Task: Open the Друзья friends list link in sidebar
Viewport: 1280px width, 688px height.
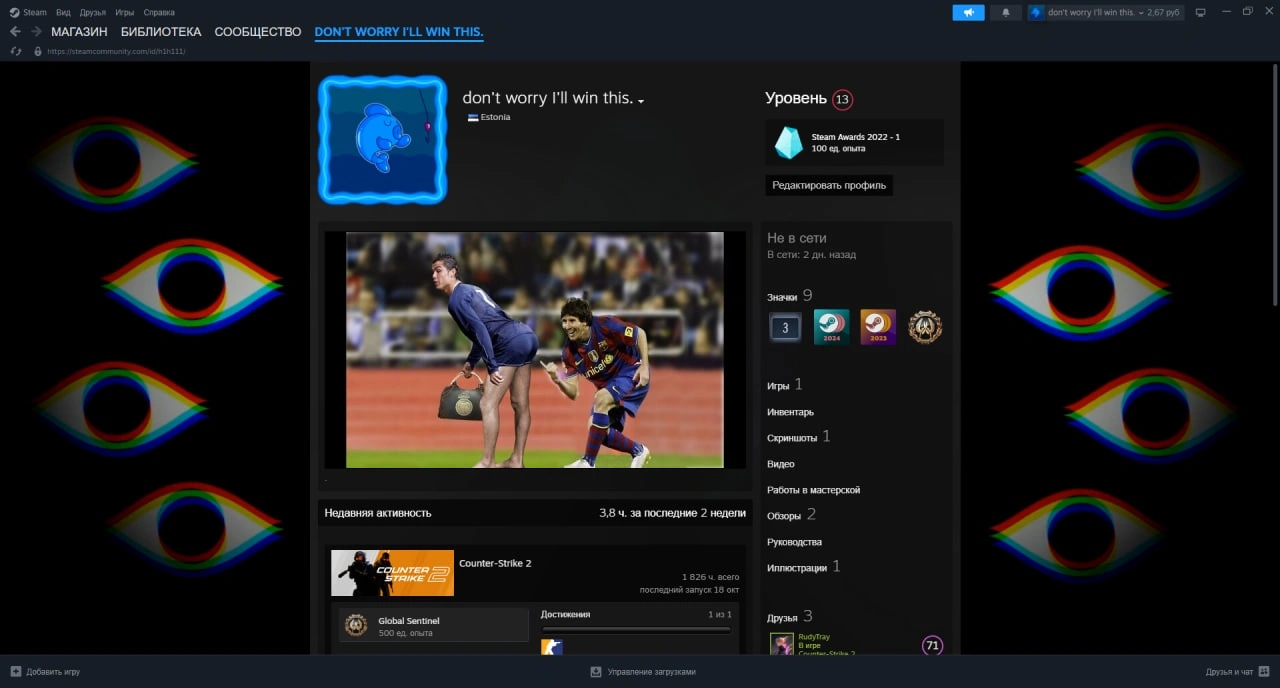Action: 782,618
